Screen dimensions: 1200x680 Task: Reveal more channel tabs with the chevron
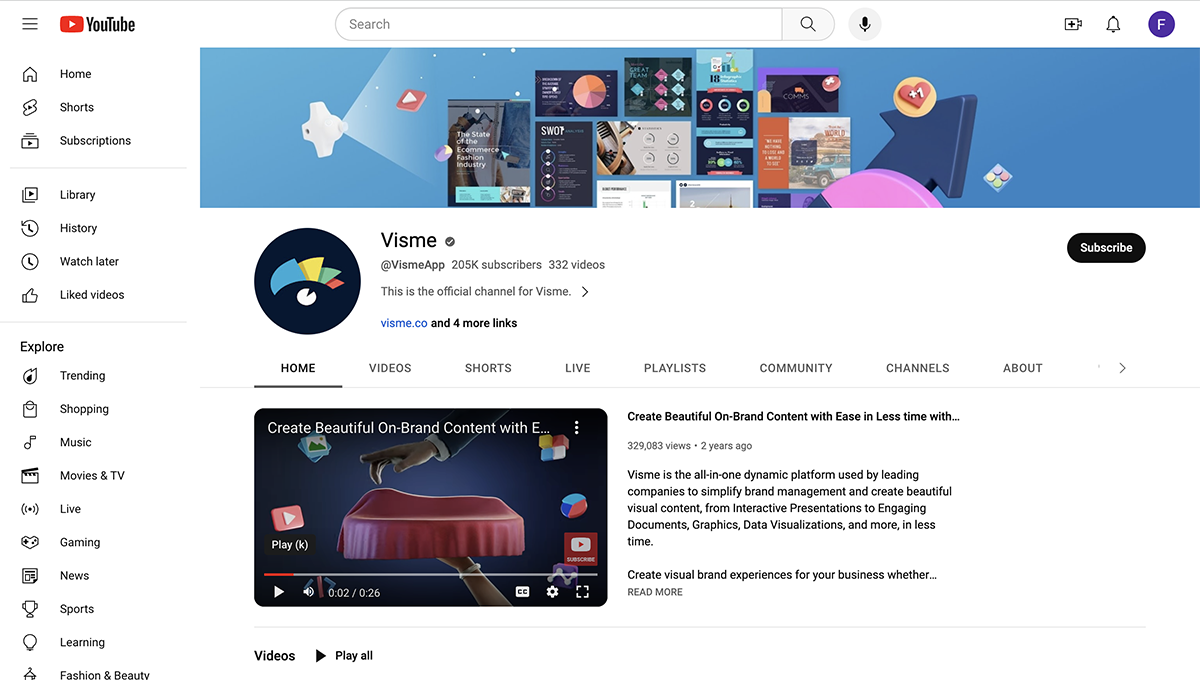click(x=1122, y=367)
